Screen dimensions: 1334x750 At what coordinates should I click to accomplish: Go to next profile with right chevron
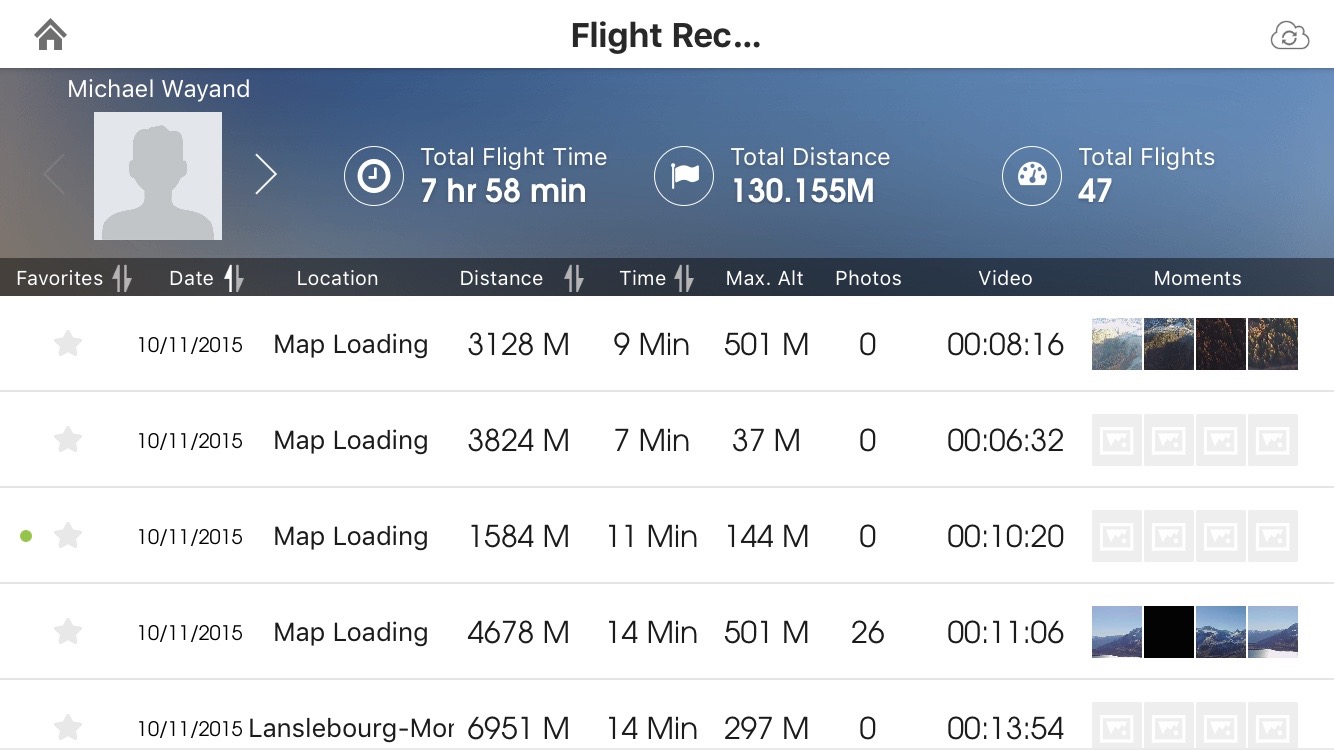265,175
